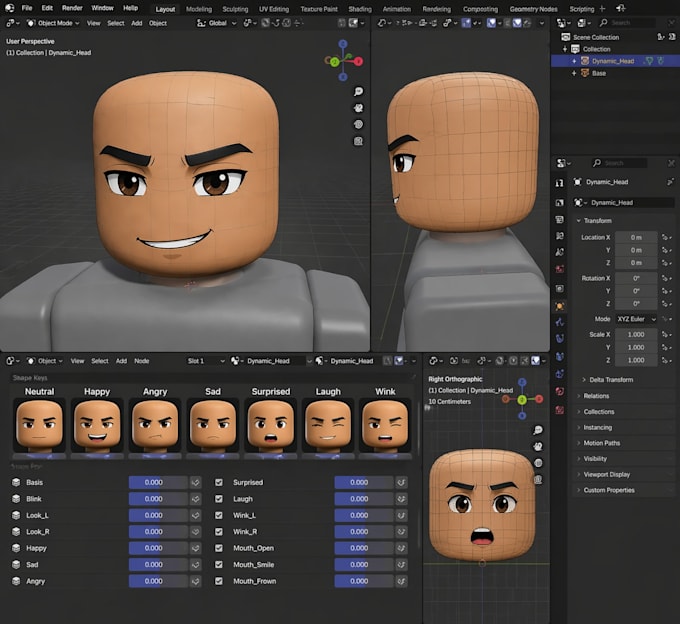680x624 pixels.
Task: Click the Happy shape key cube icon
Action: tap(16, 548)
